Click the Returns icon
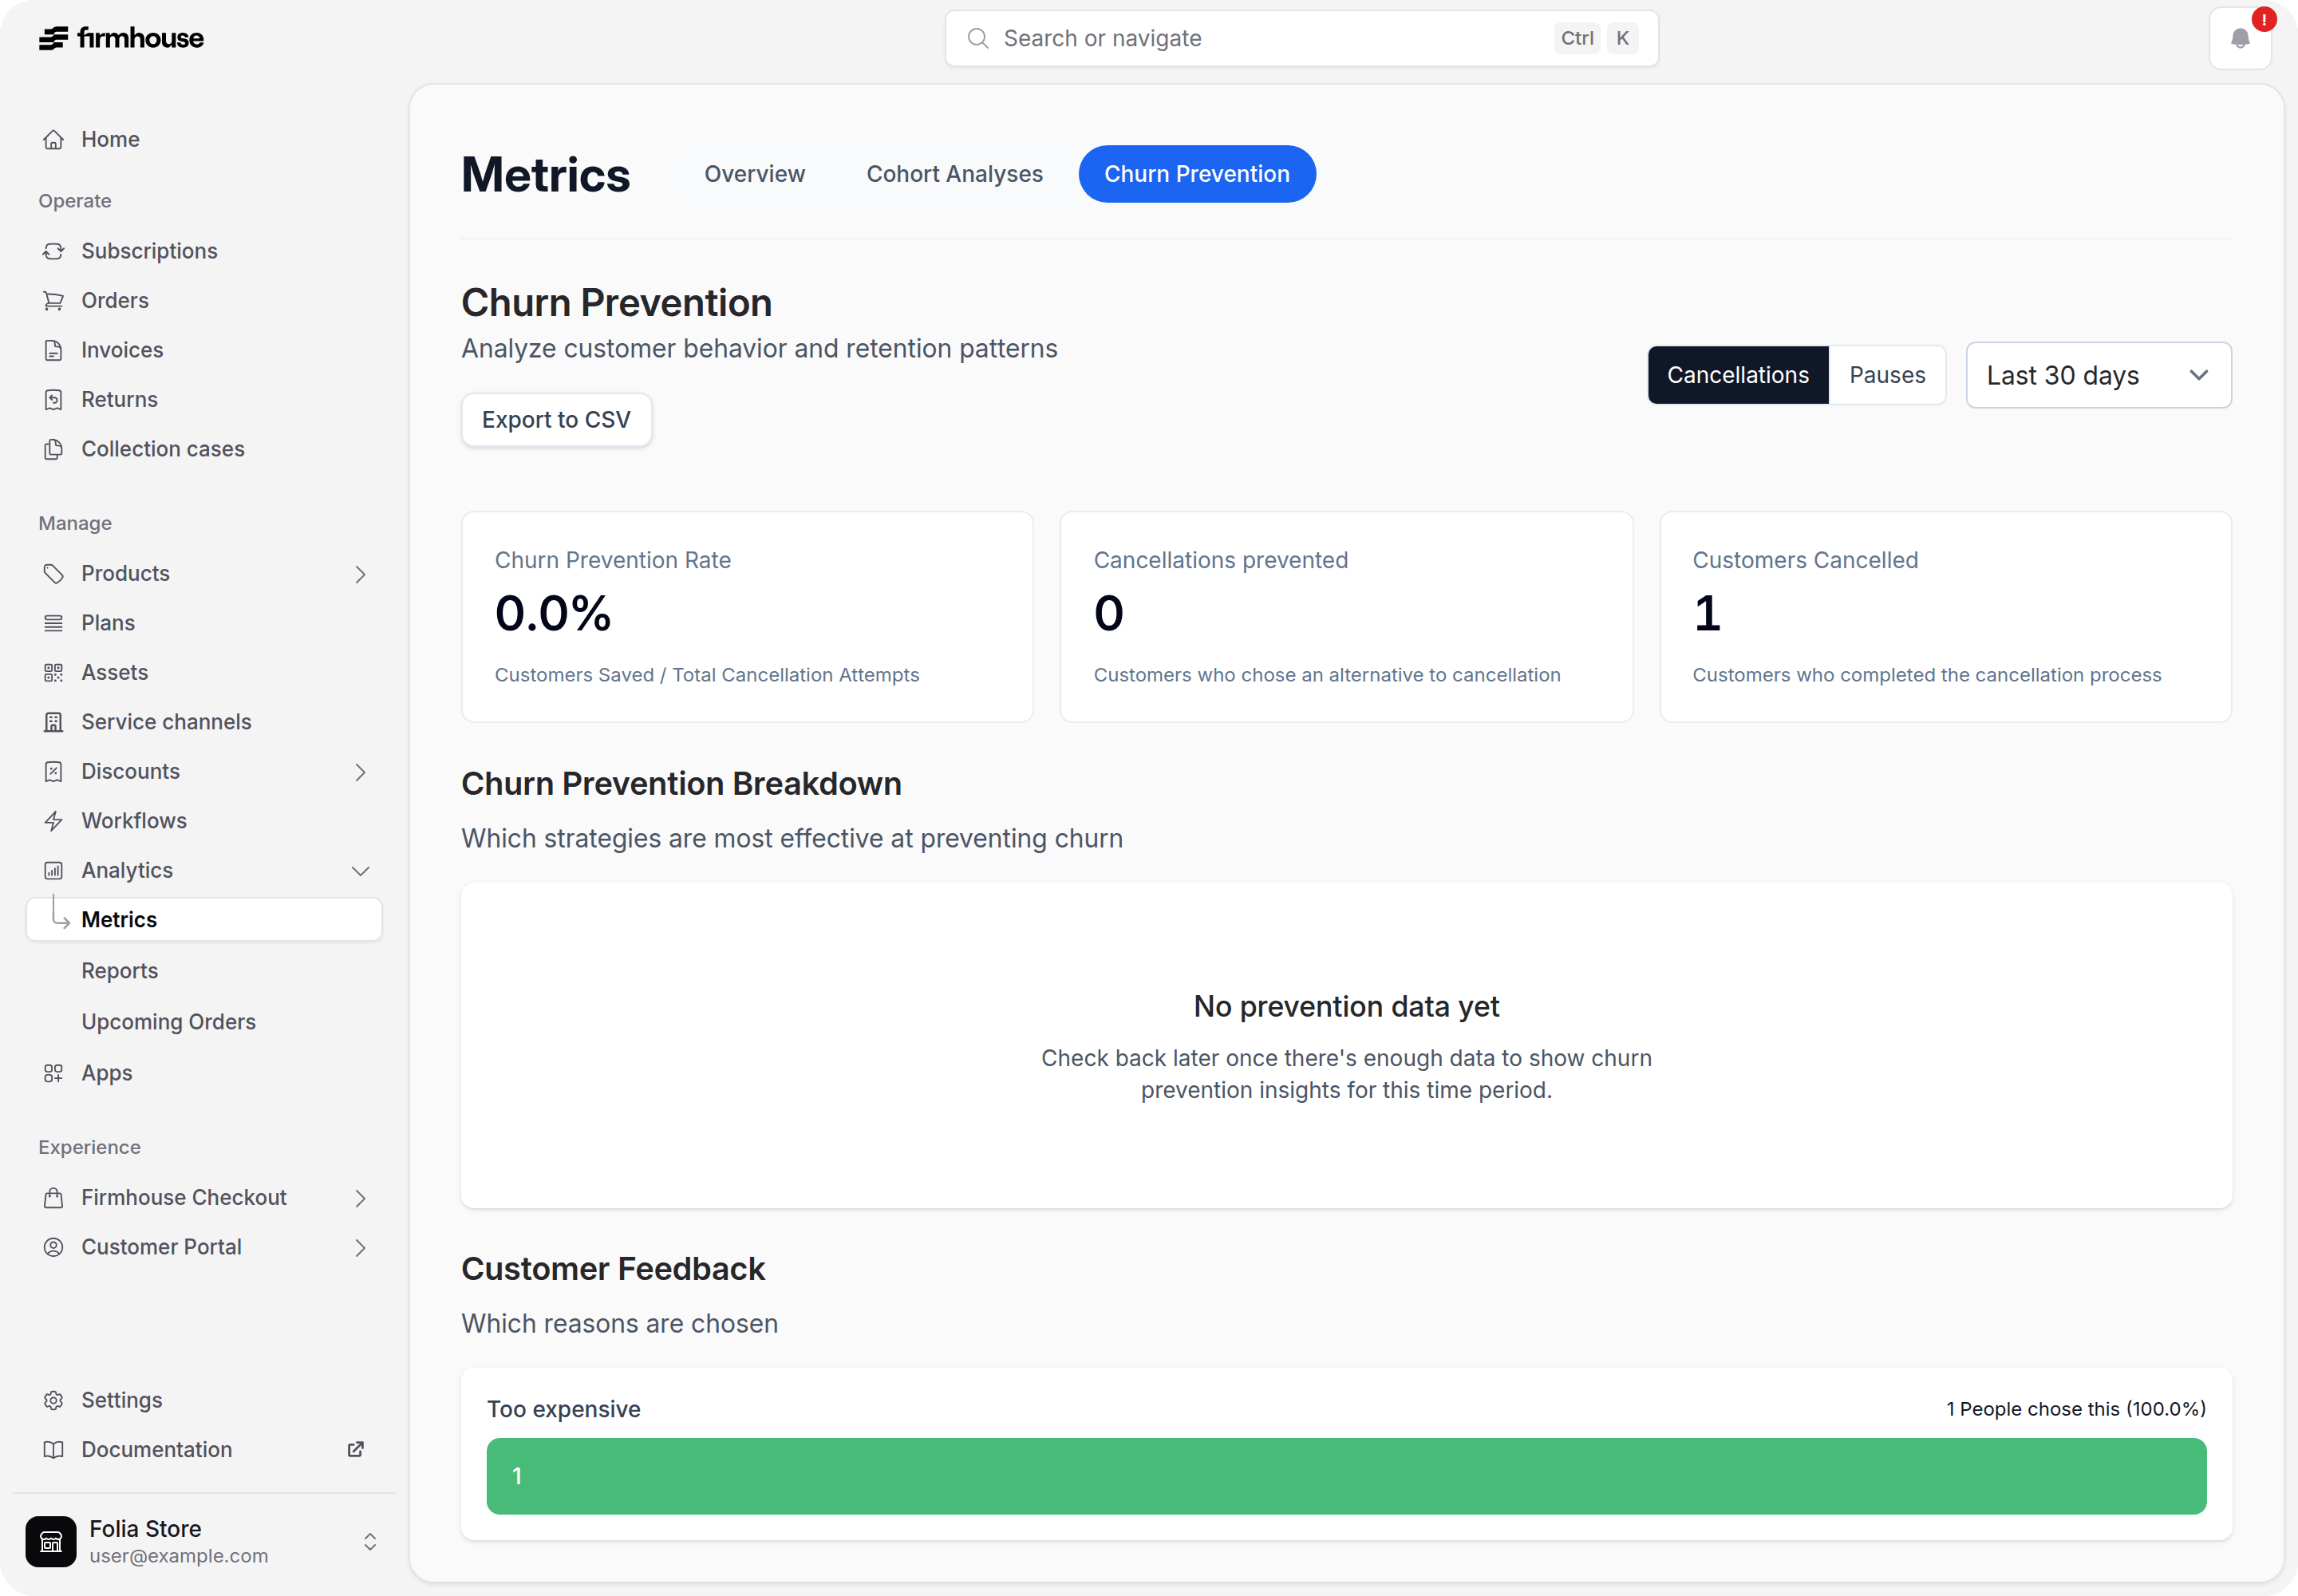 pos(54,399)
